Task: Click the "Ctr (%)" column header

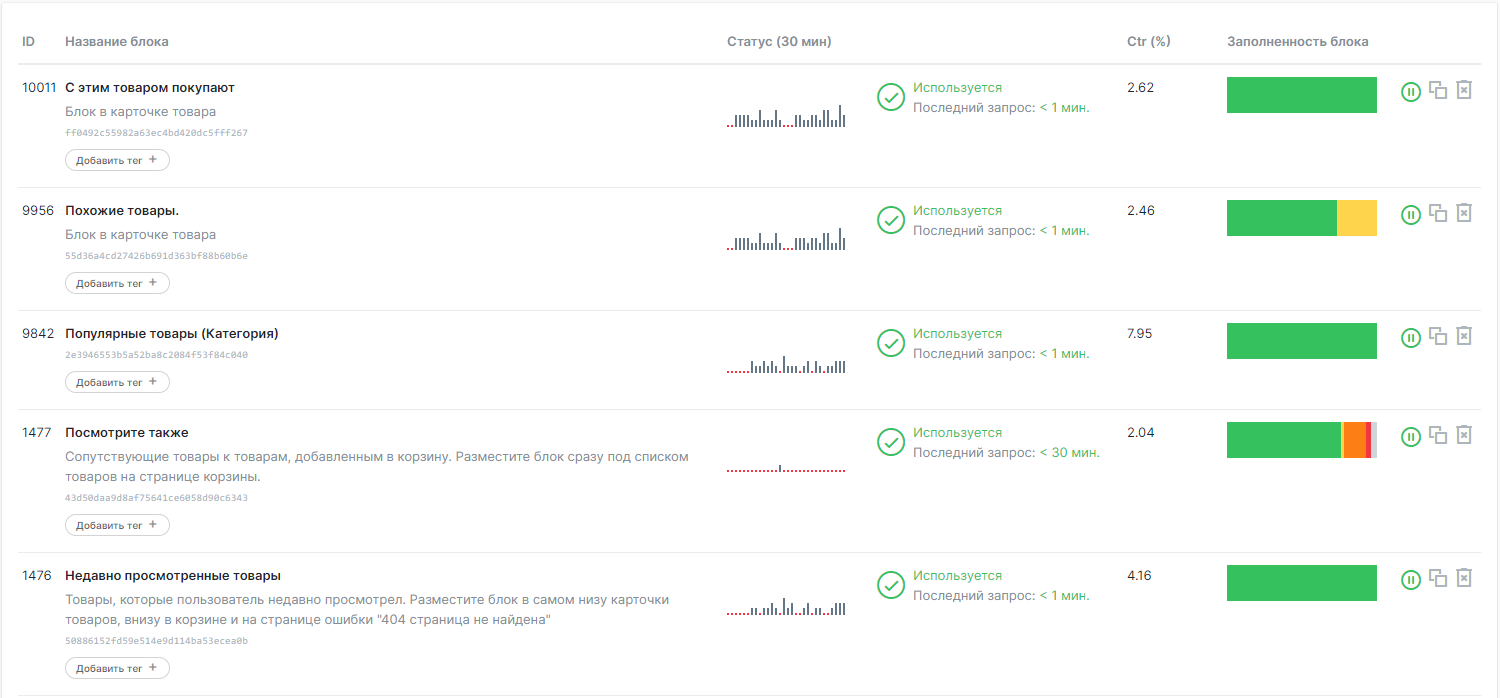Action: (x=1148, y=42)
